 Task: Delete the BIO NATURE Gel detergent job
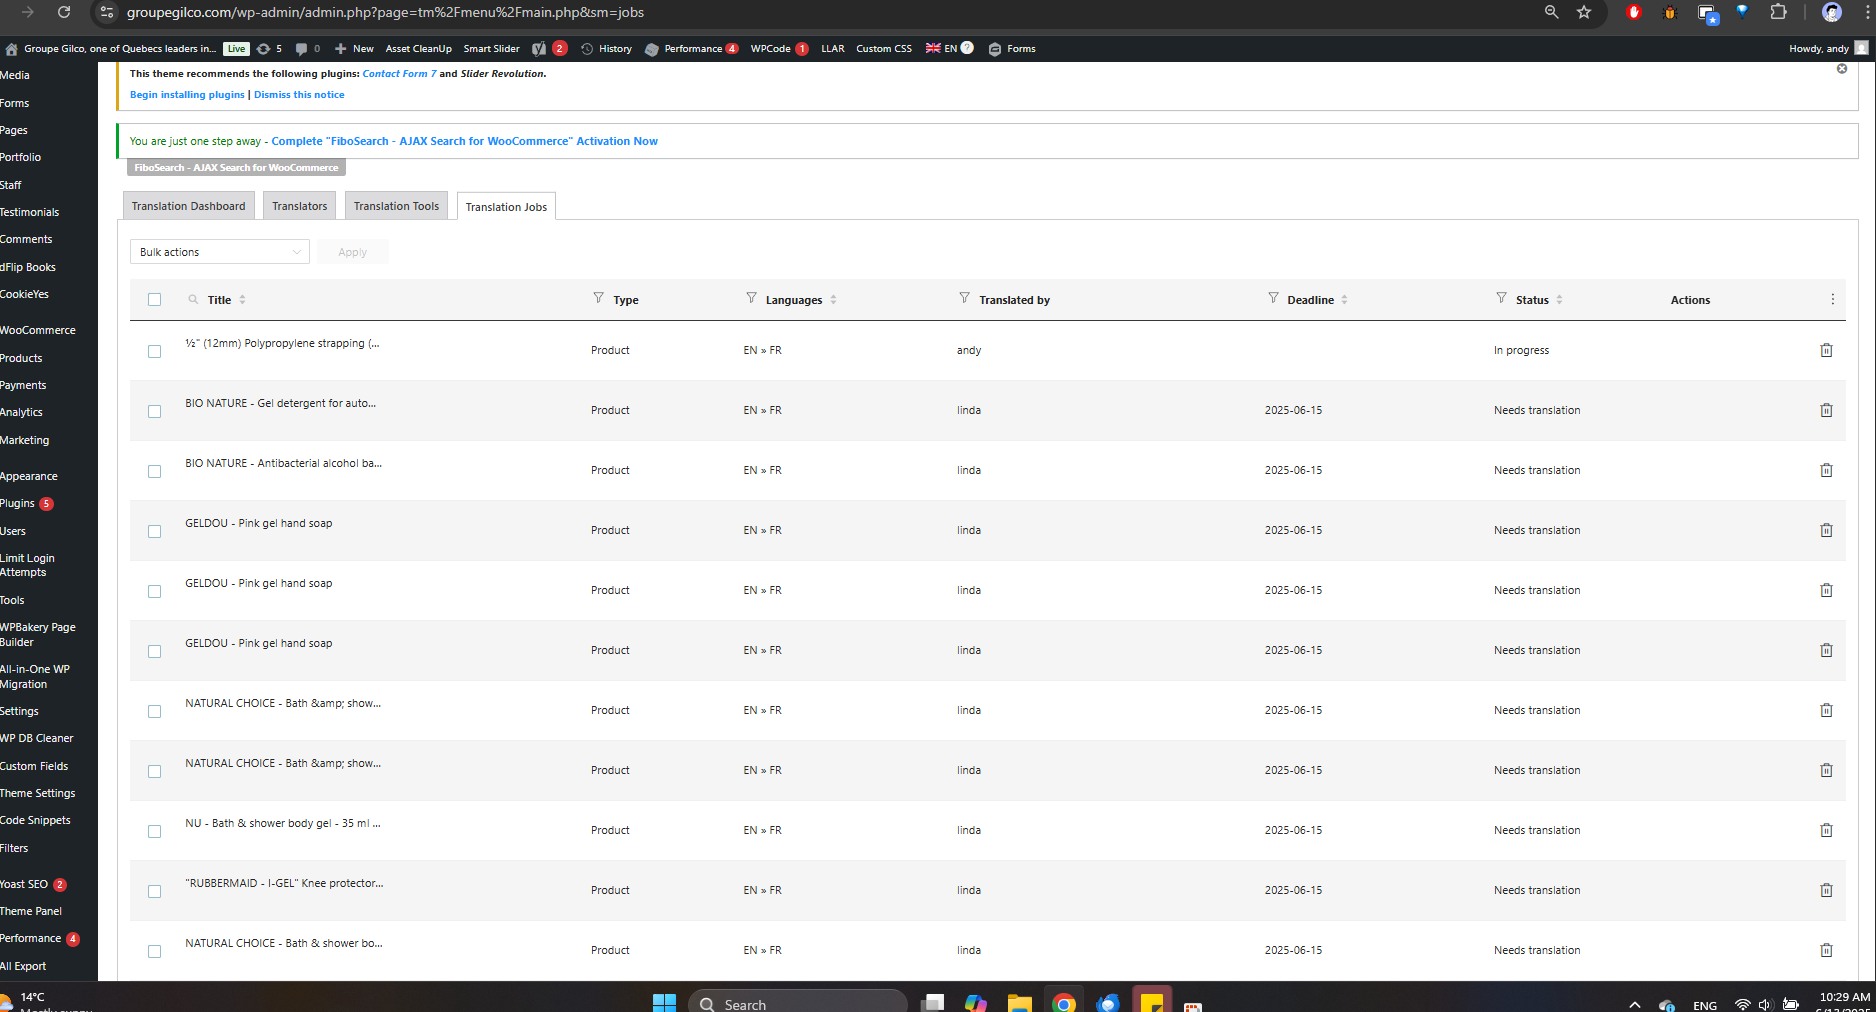click(1826, 410)
